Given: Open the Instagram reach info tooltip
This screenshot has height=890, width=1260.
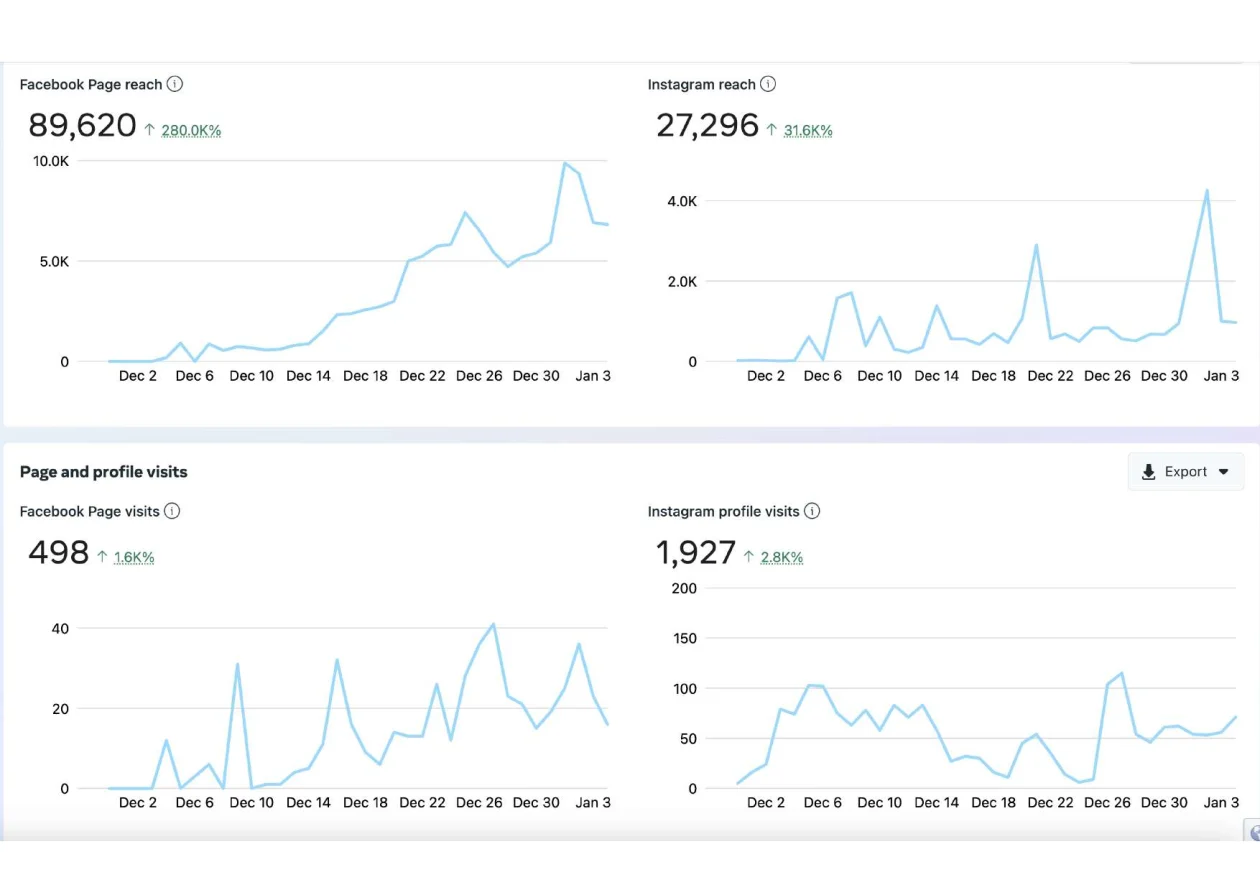Looking at the screenshot, I should tap(768, 84).
